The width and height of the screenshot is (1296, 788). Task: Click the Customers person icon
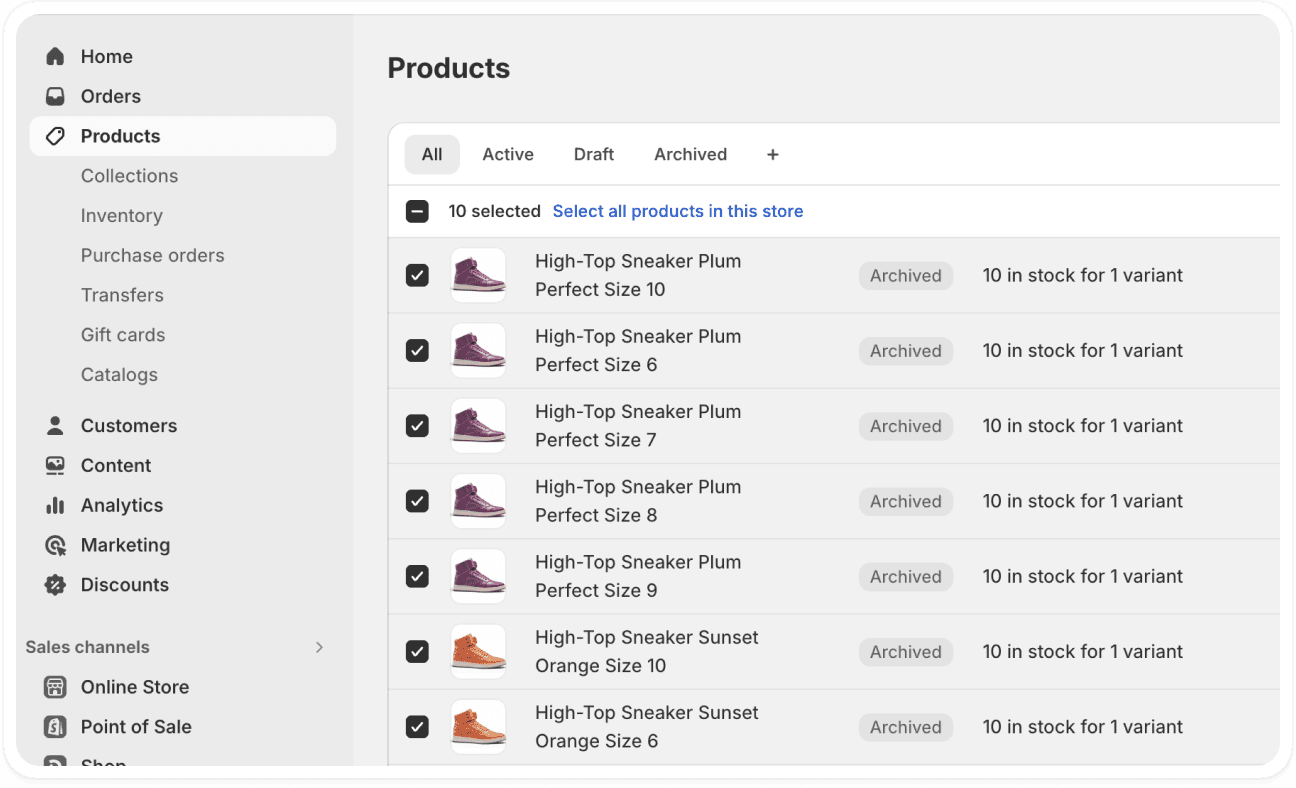pos(55,425)
